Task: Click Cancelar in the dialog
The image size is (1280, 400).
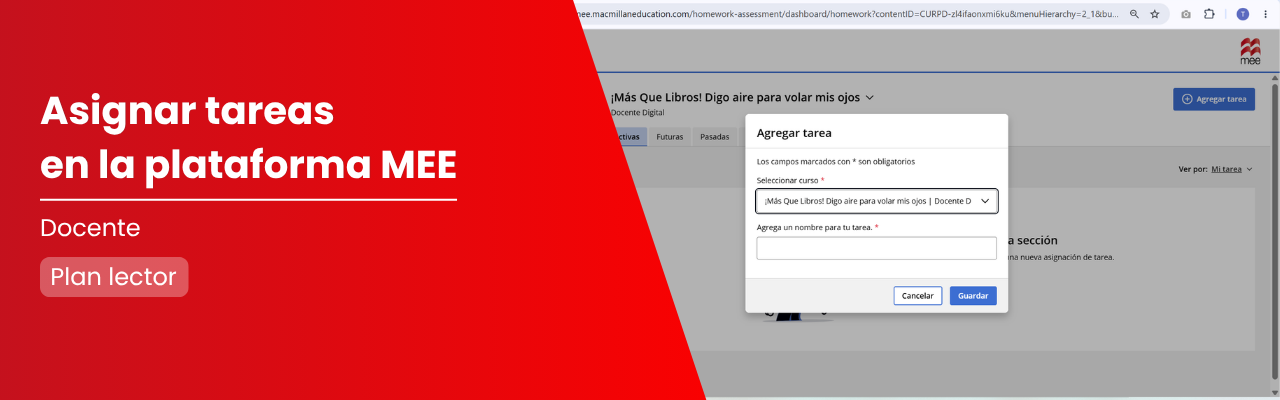Action: point(918,296)
